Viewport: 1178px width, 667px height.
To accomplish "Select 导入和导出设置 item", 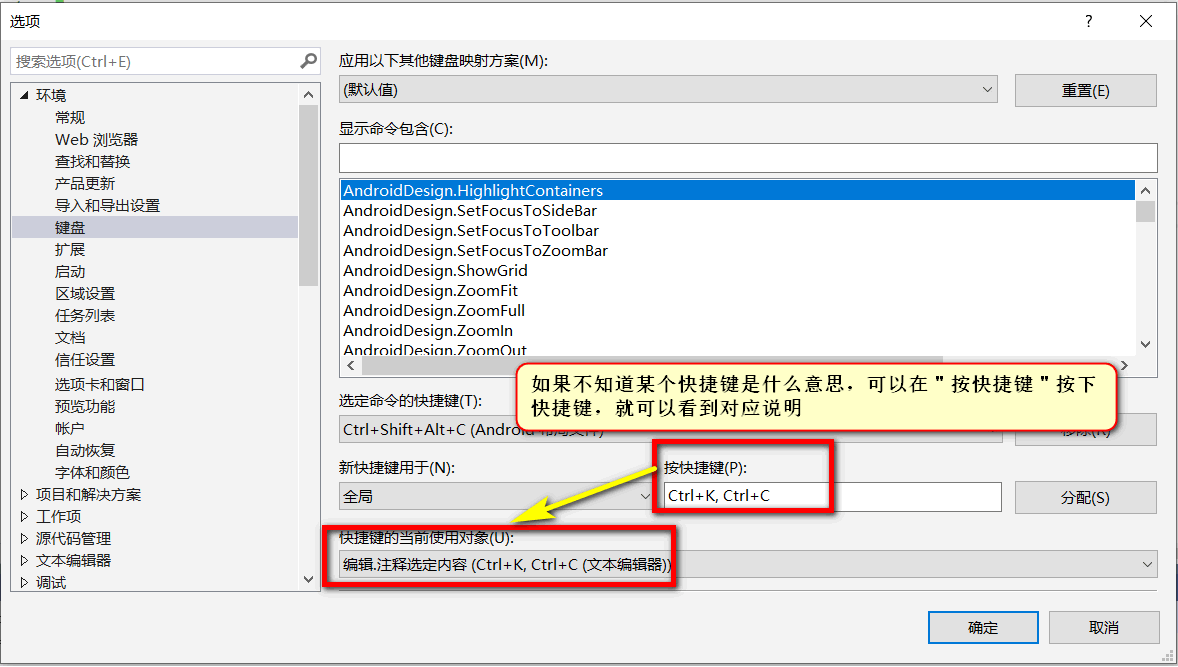I will click(107, 205).
